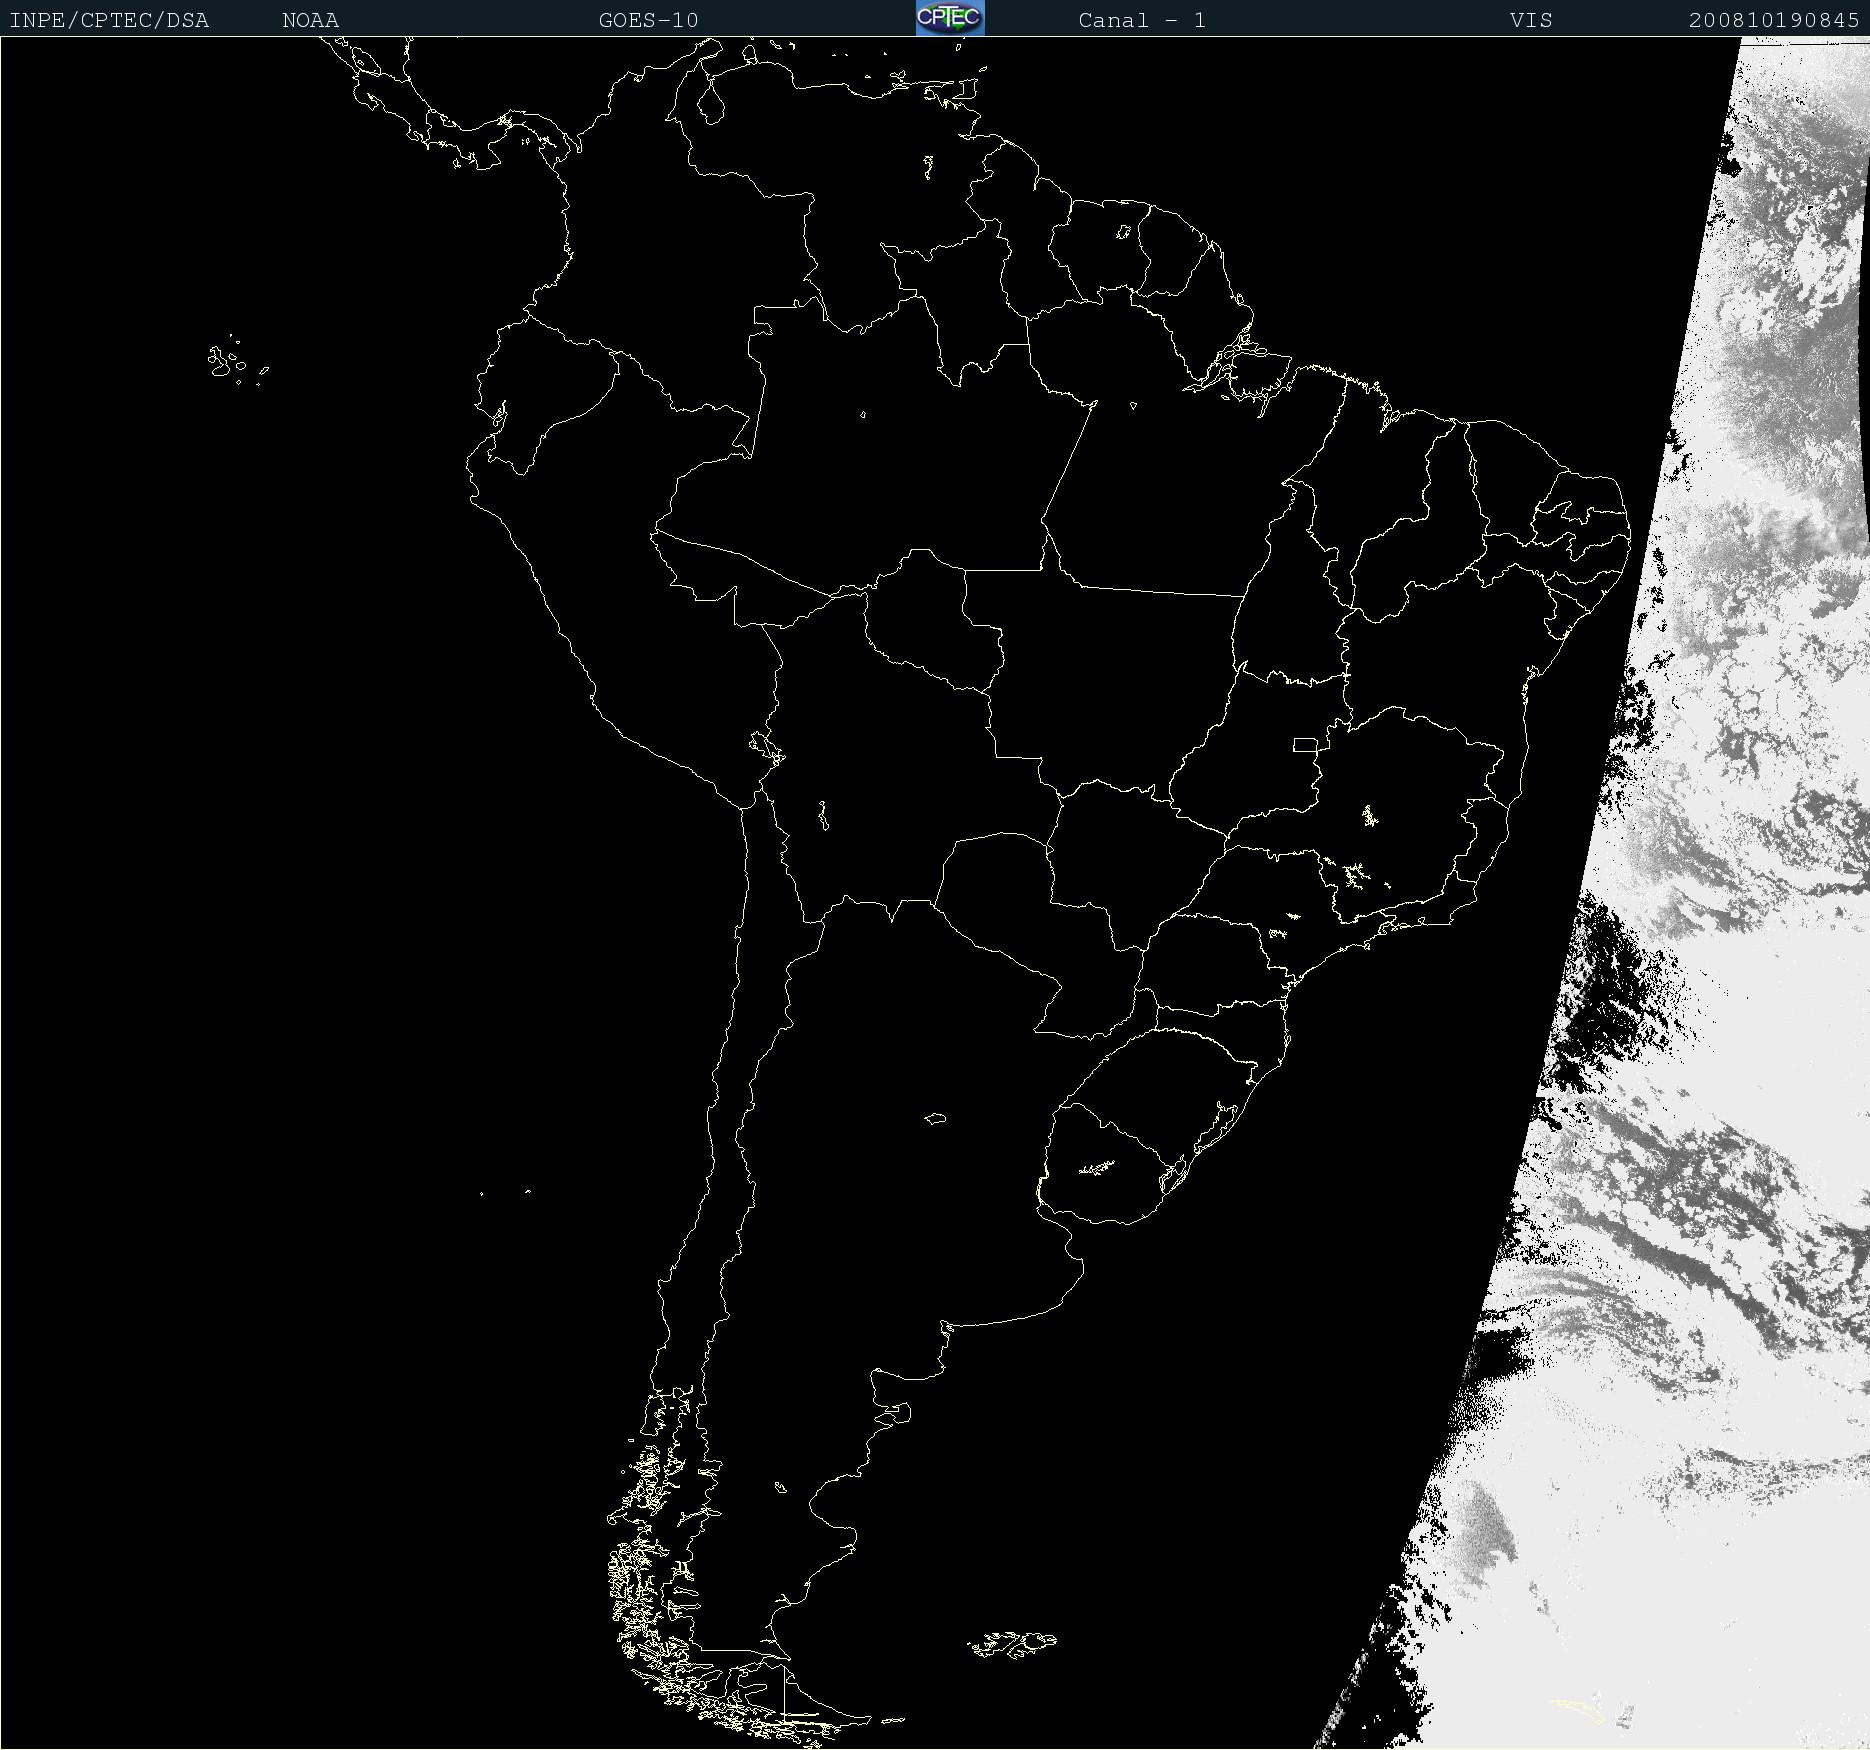
Task: Click the NOAA label in the header
Action: [310, 20]
